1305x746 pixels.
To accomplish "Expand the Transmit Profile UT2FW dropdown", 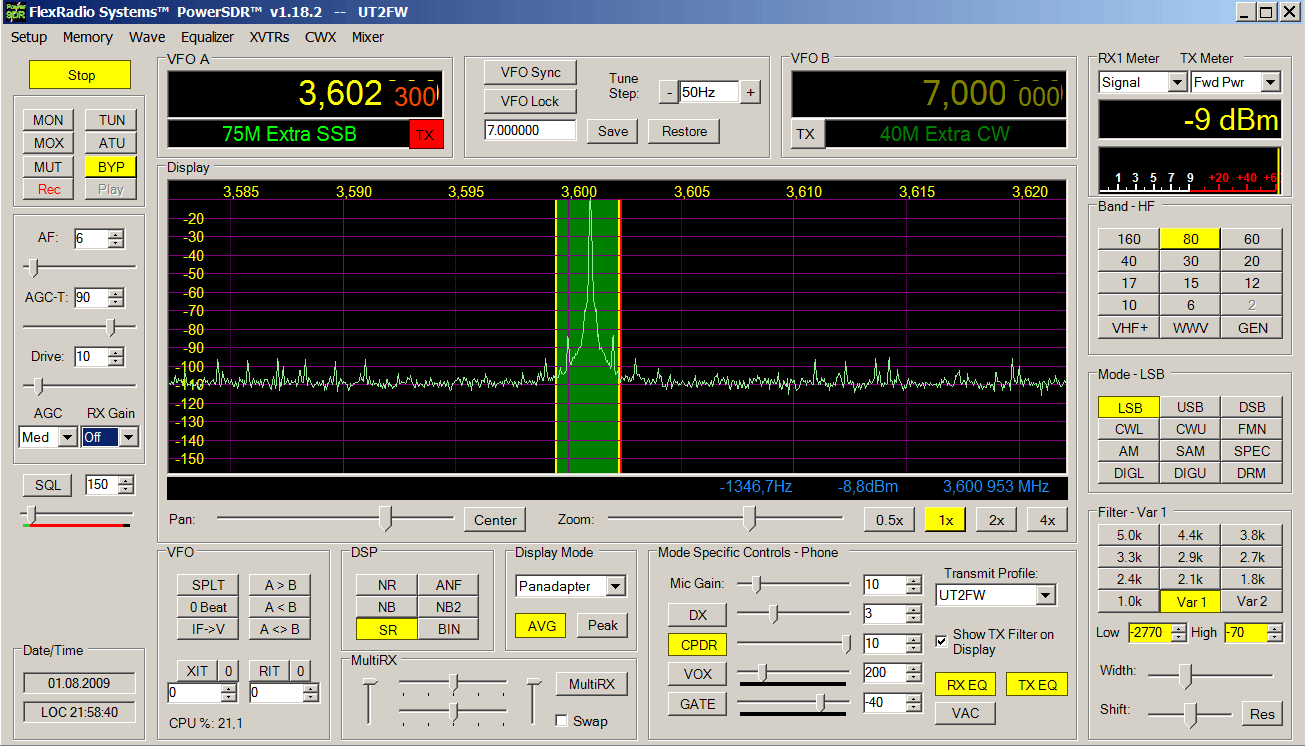I will click(x=1045, y=595).
